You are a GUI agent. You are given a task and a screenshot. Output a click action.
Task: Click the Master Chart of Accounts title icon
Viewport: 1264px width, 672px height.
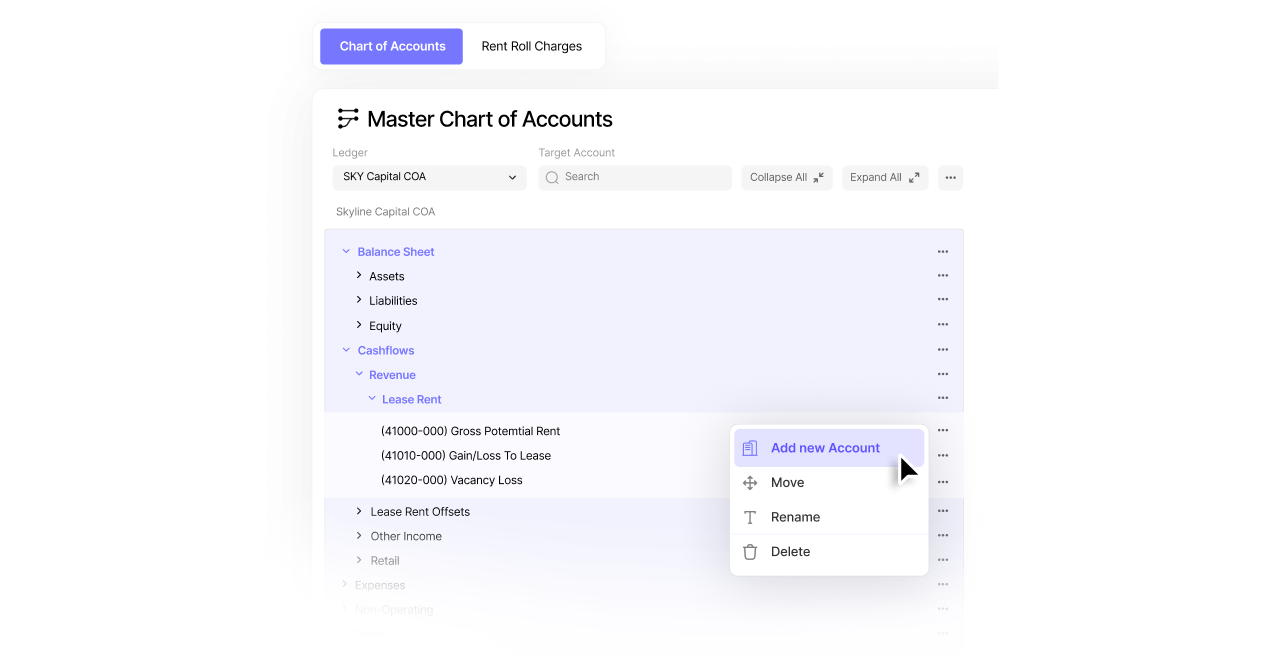coord(348,119)
